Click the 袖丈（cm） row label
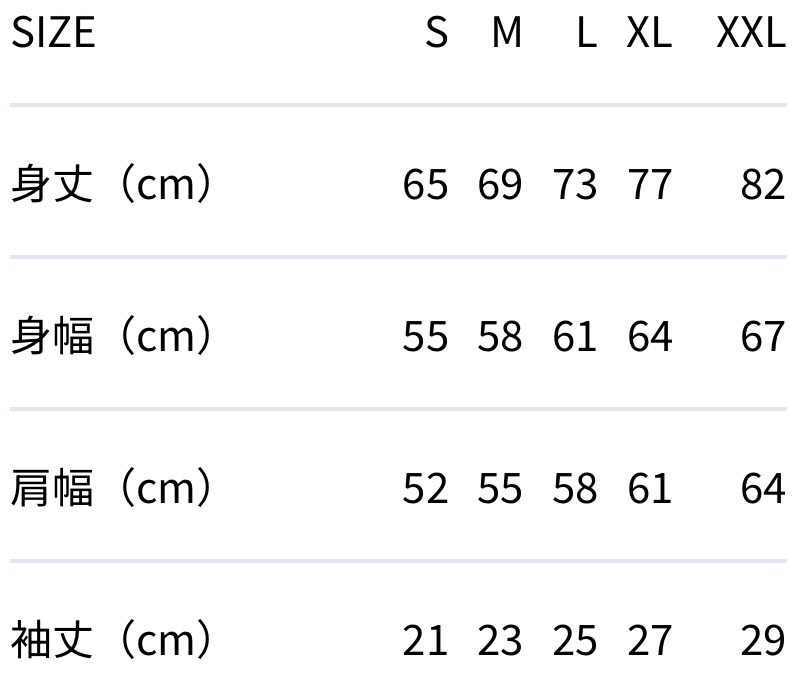The width and height of the screenshot is (801, 673). pyautogui.click(x=112, y=640)
